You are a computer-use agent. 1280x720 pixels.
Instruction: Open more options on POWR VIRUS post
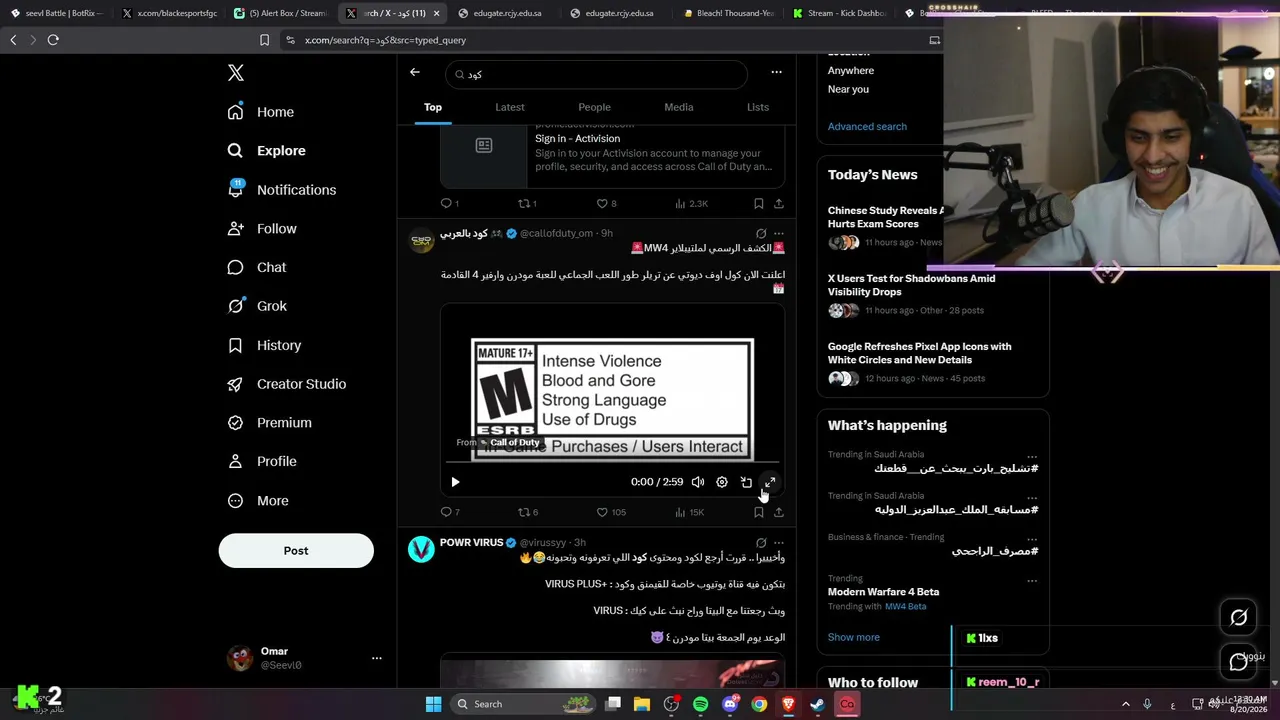click(779, 543)
